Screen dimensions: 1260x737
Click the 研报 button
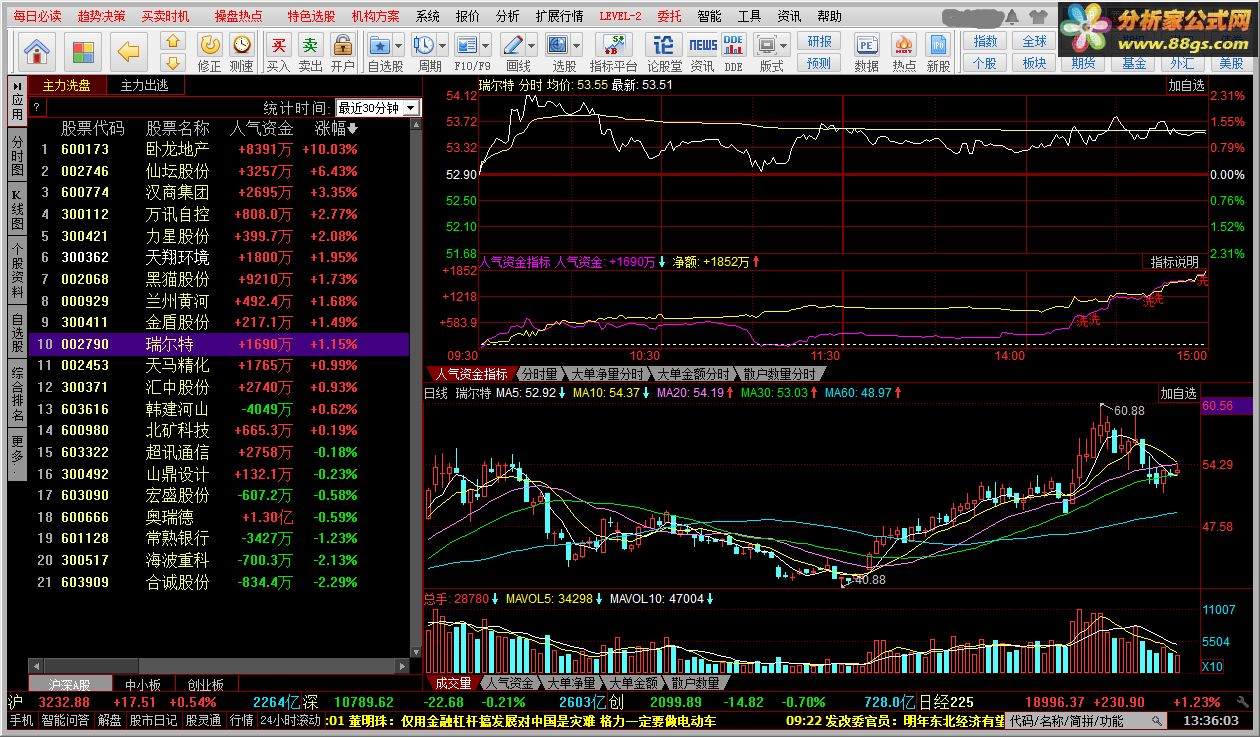[819, 41]
